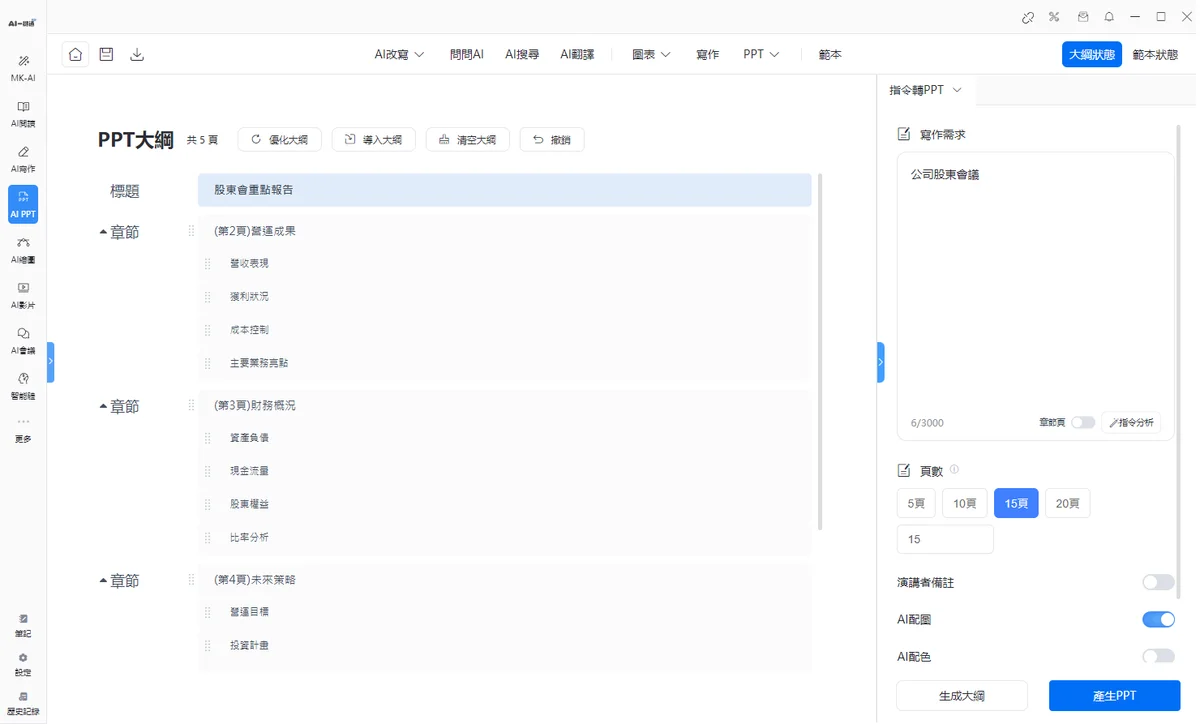
Task: Click drag handle of 現金流量 row
Action: coord(208,471)
